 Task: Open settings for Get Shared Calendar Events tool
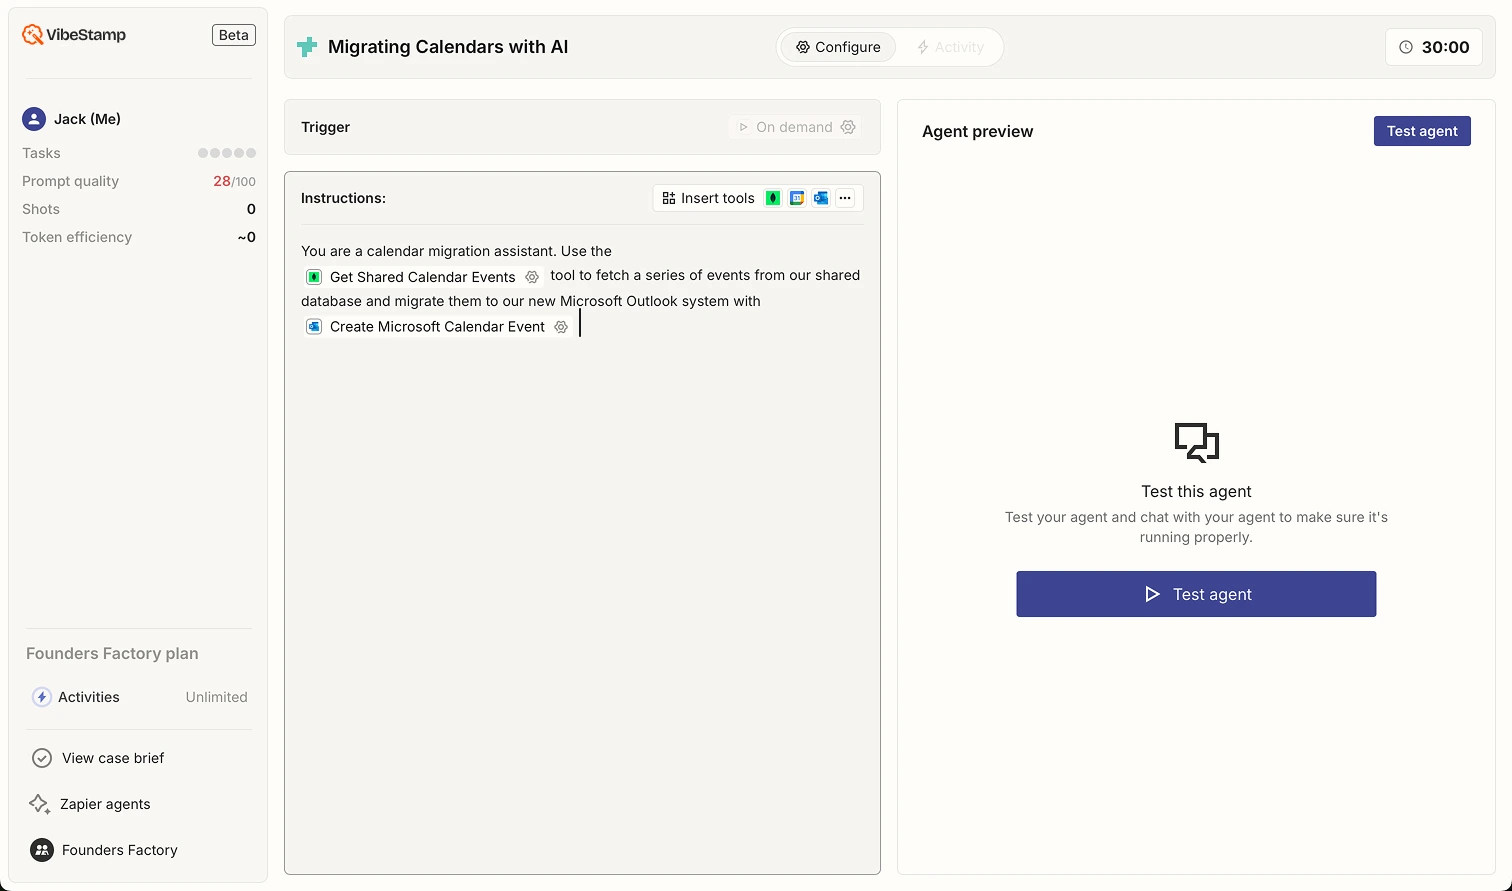pos(532,277)
